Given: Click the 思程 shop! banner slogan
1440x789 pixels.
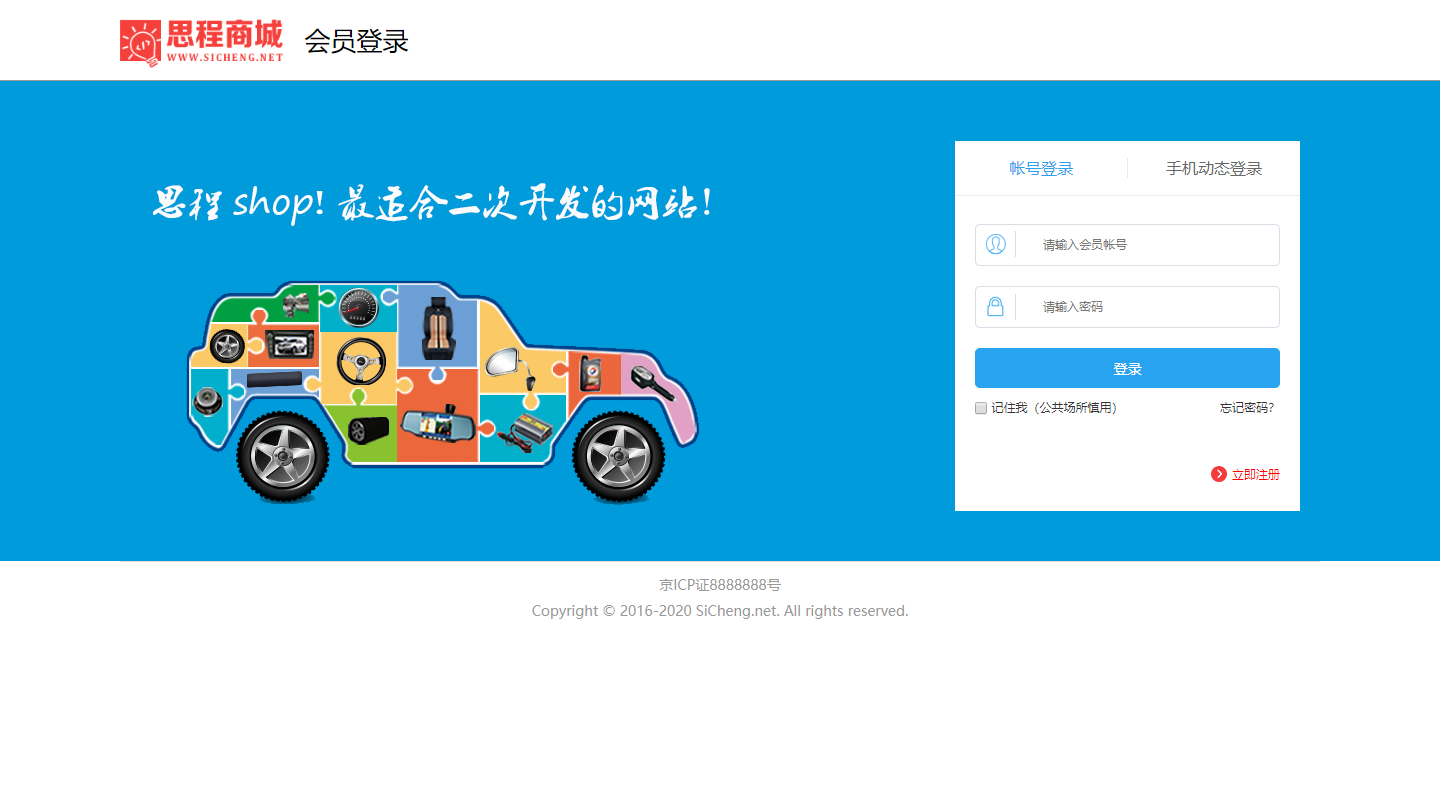Looking at the screenshot, I should 433,203.
